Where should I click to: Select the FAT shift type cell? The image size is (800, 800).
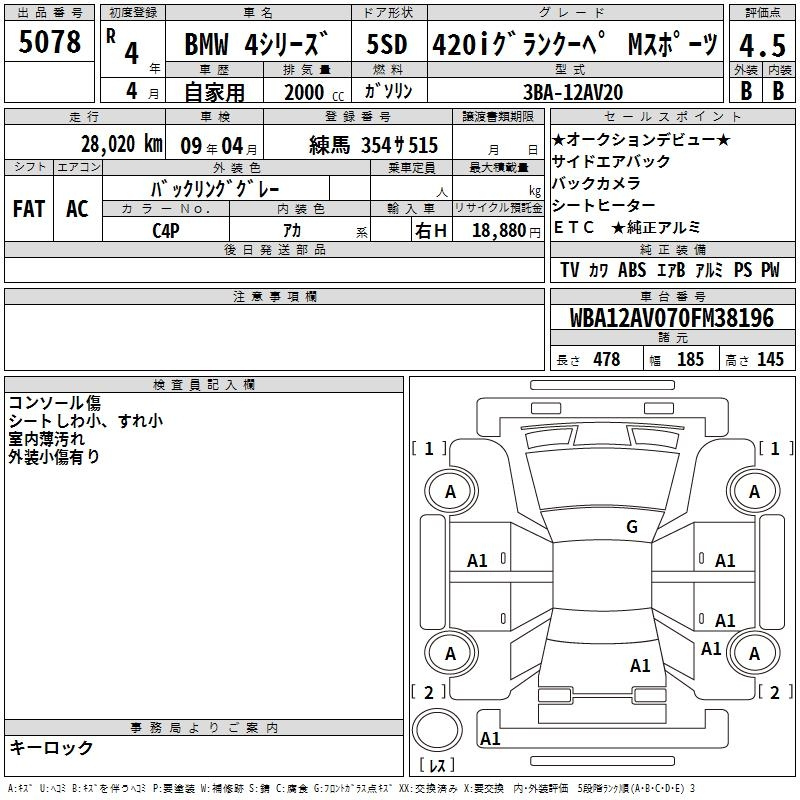(x=28, y=209)
